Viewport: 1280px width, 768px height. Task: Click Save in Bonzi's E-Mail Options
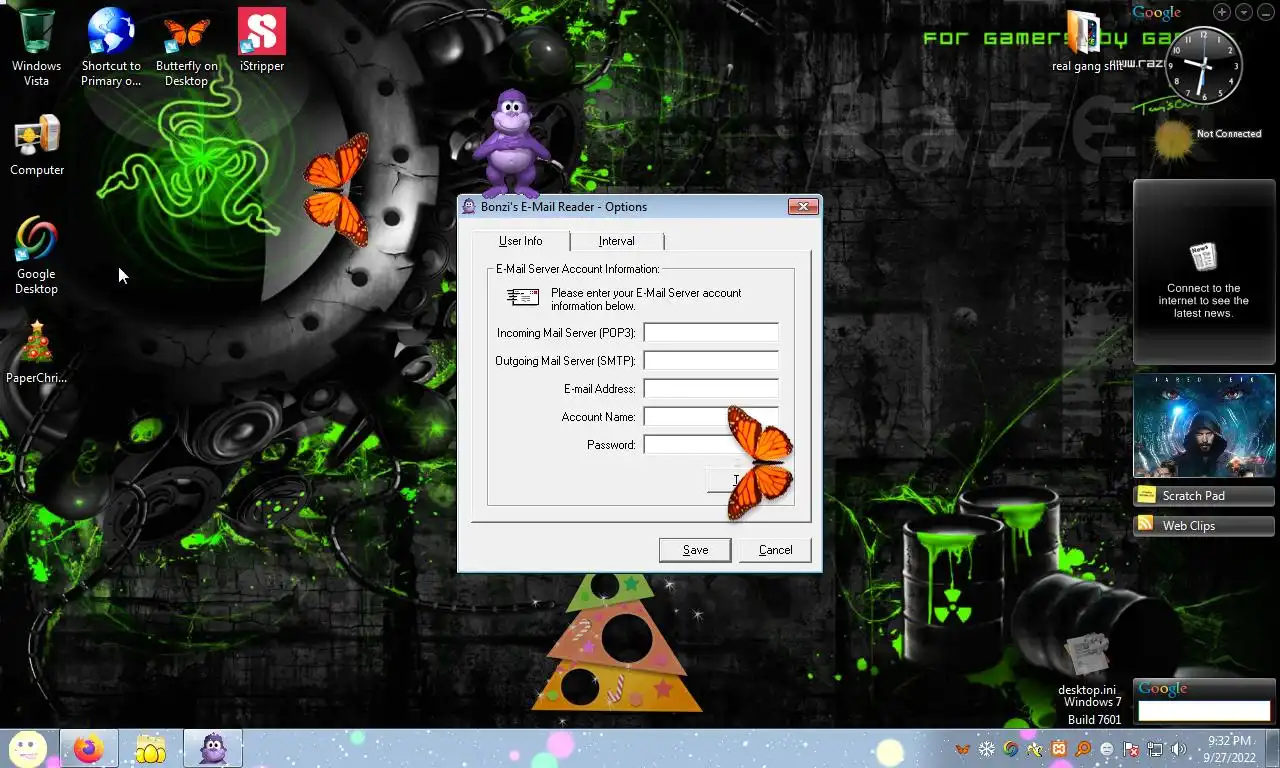point(695,550)
